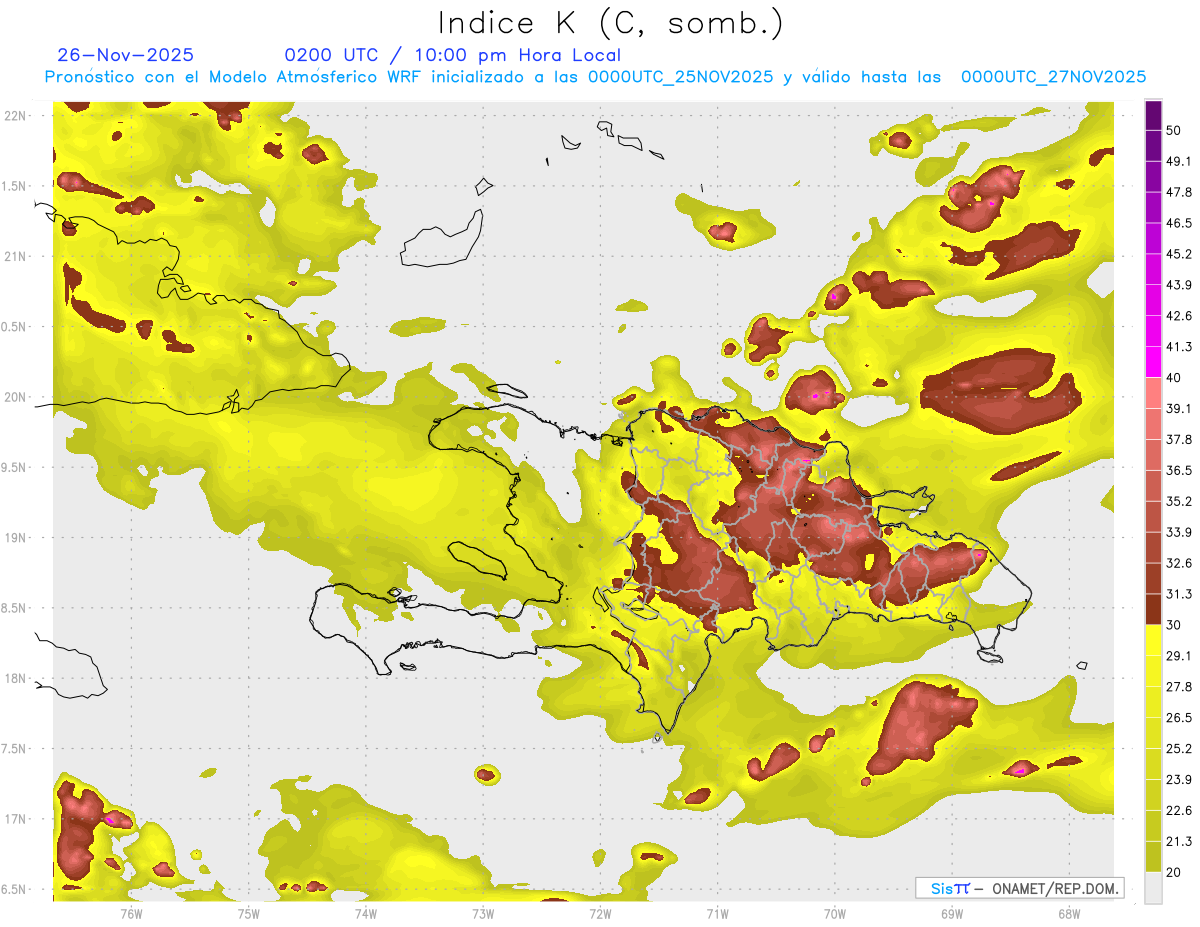Click the colorbar value 20

click(1175, 872)
